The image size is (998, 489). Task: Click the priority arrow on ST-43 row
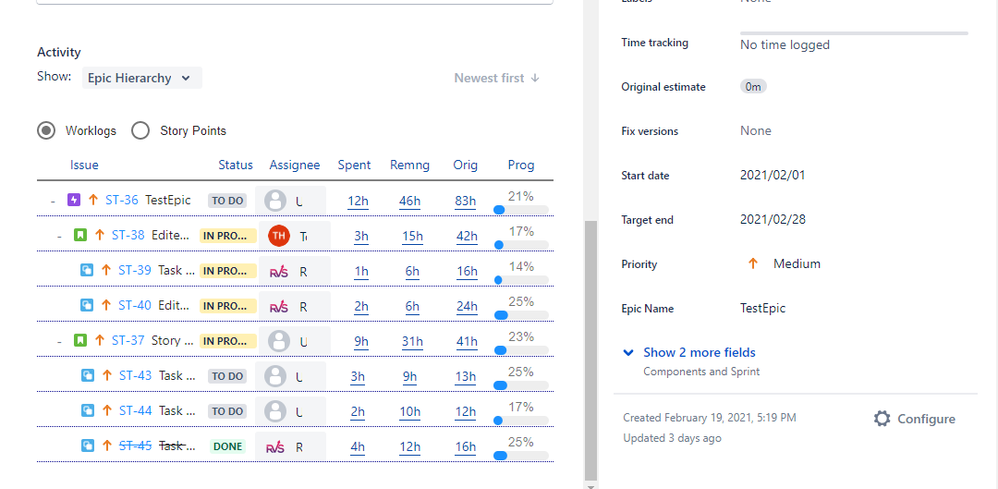[x=106, y=376]
